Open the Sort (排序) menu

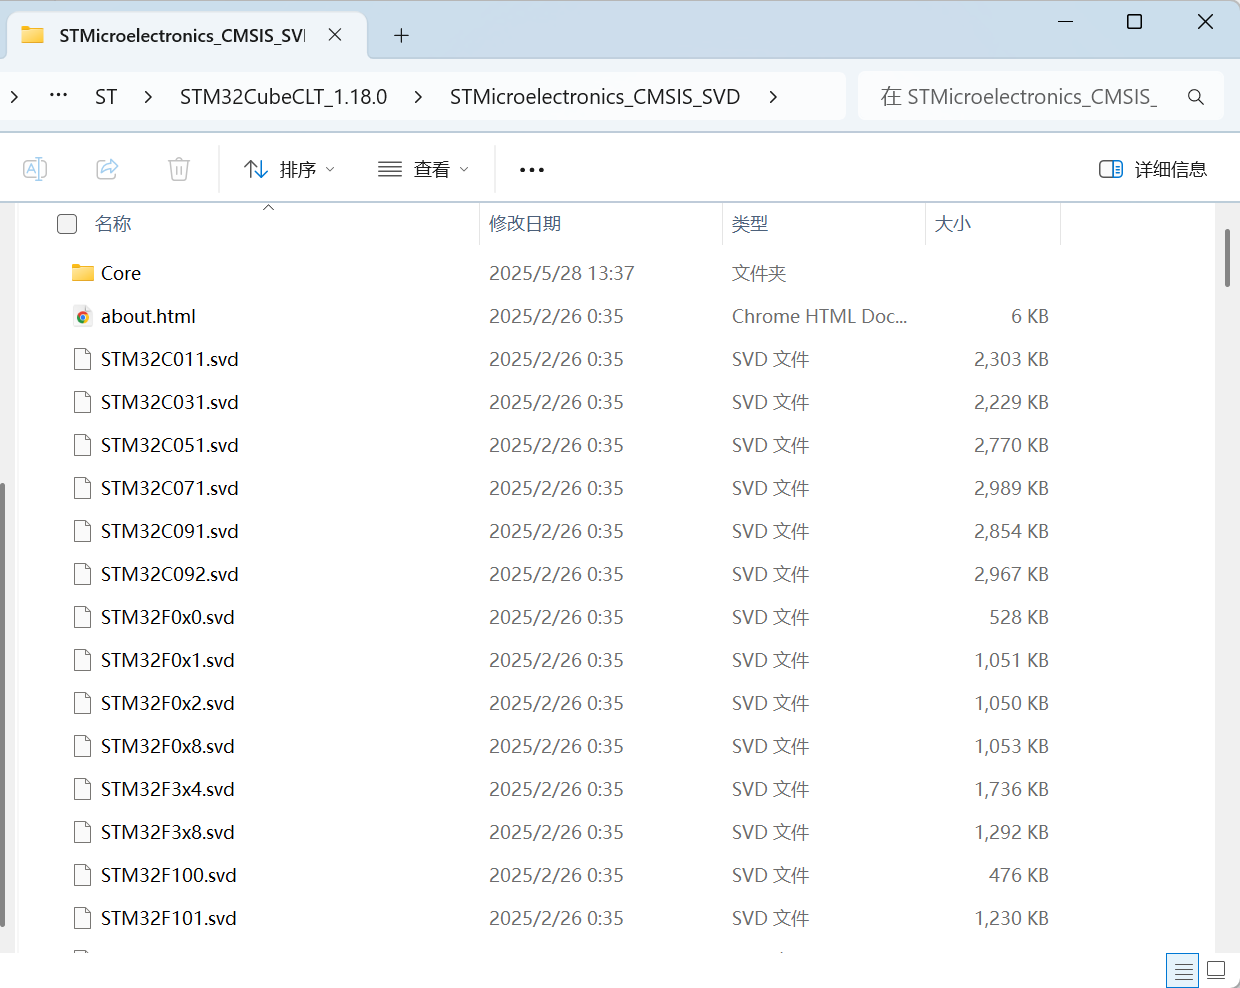[x=289, y=169]
